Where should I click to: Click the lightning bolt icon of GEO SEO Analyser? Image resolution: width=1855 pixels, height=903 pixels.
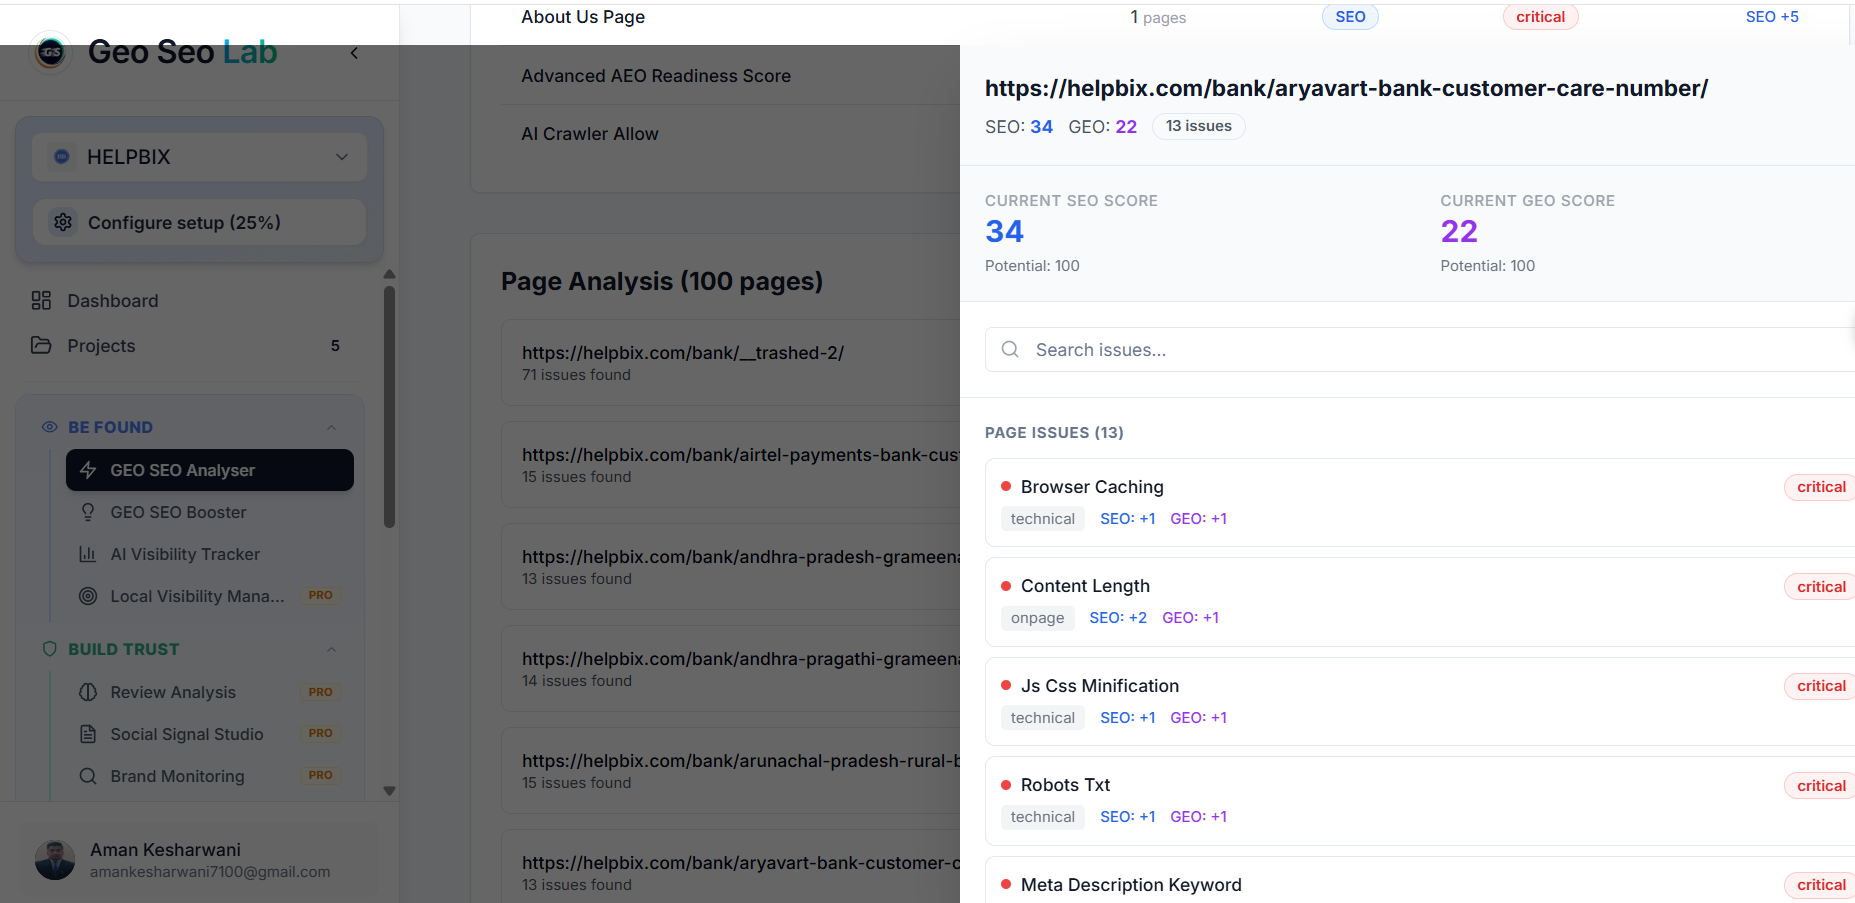click(x=88, y=470)
